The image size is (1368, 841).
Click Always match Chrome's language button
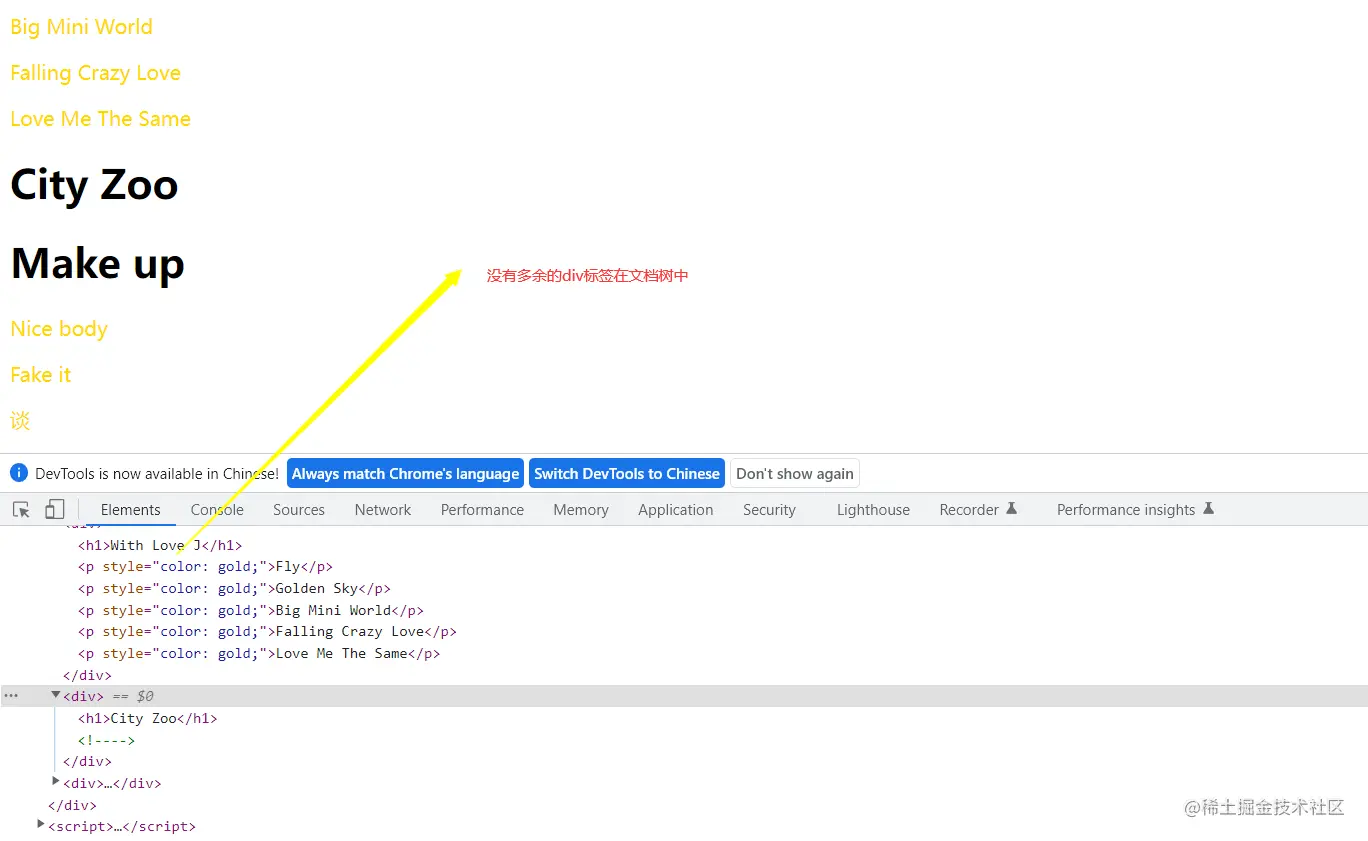coord(405,474)
